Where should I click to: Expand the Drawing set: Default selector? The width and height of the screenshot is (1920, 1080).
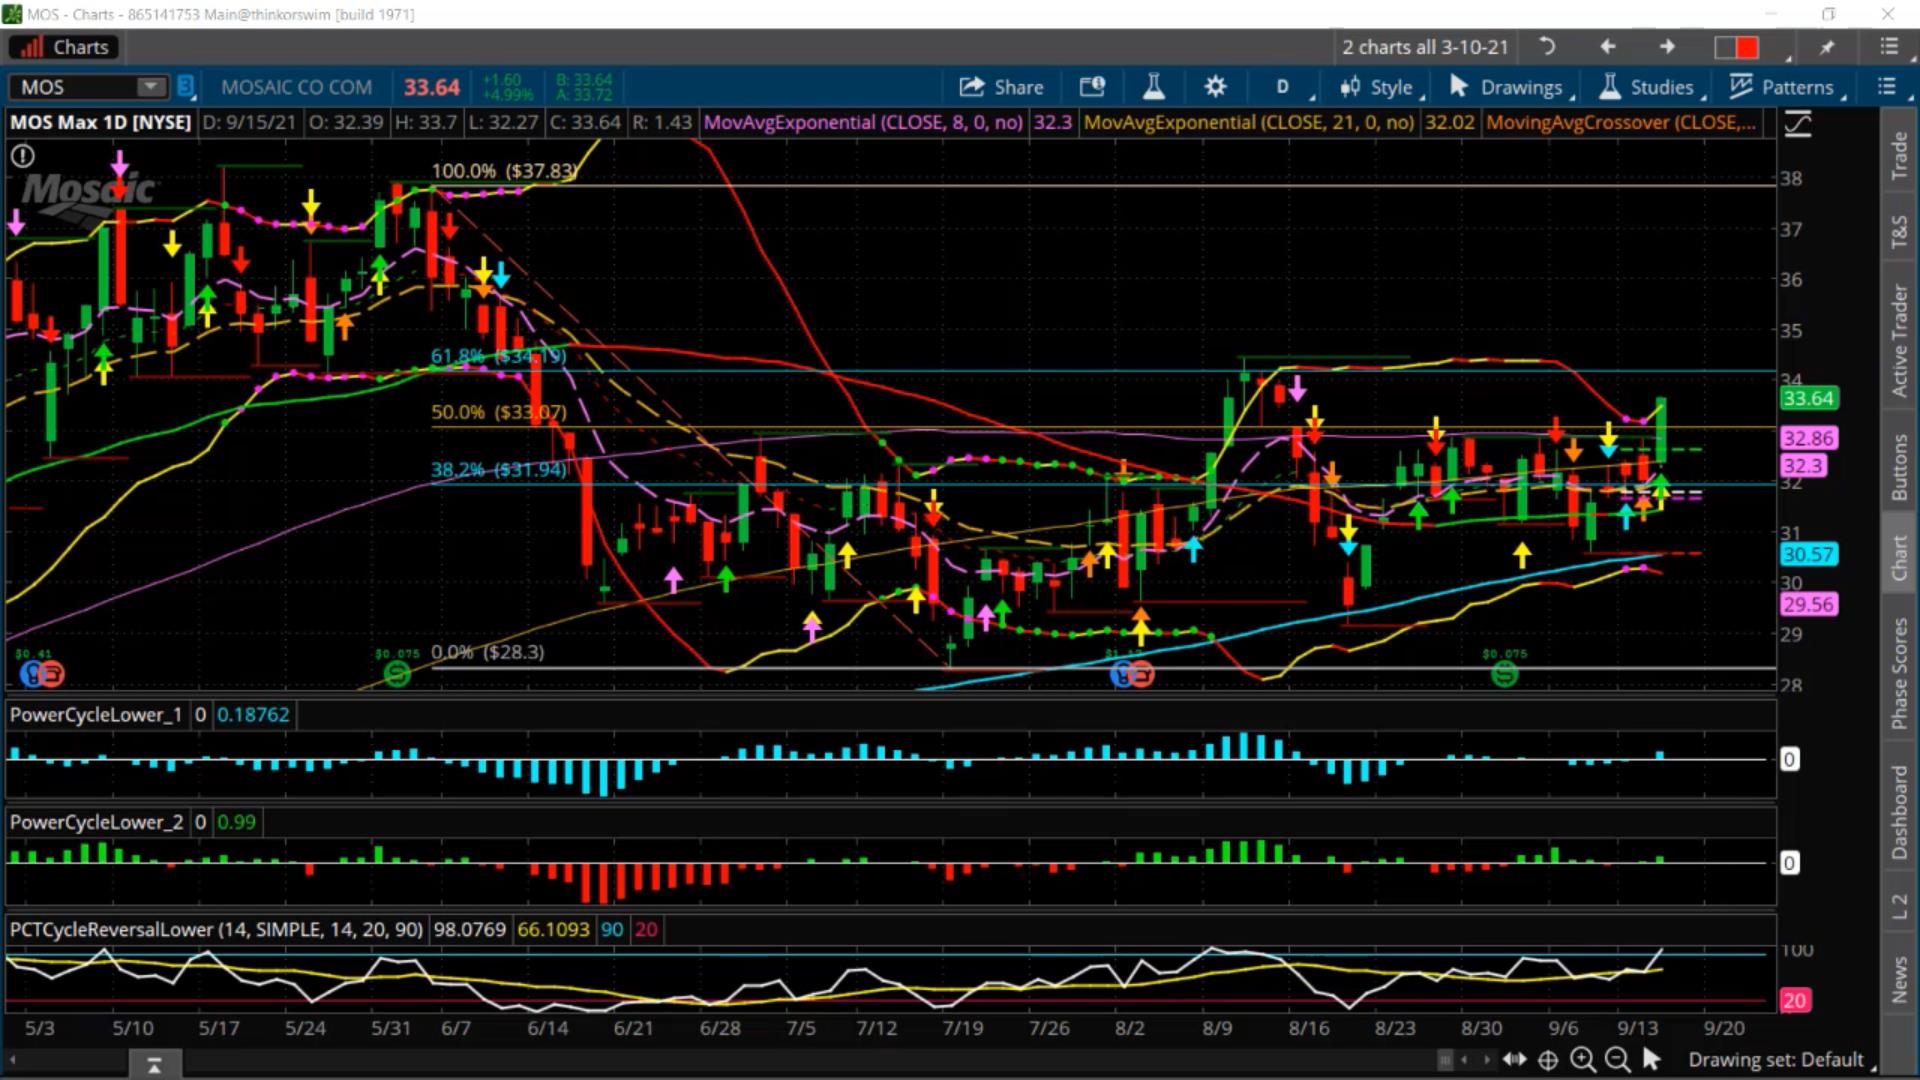point(1776,1059)
